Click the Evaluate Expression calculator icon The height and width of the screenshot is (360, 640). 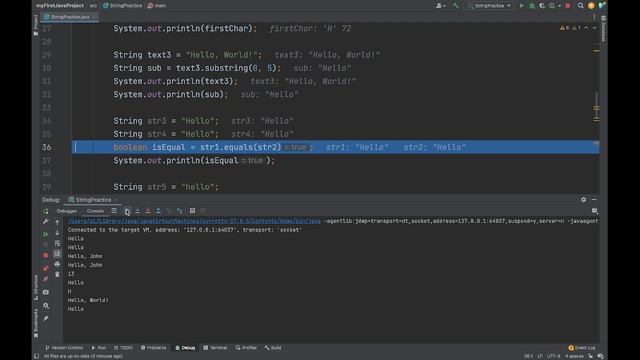click(192, 211)
